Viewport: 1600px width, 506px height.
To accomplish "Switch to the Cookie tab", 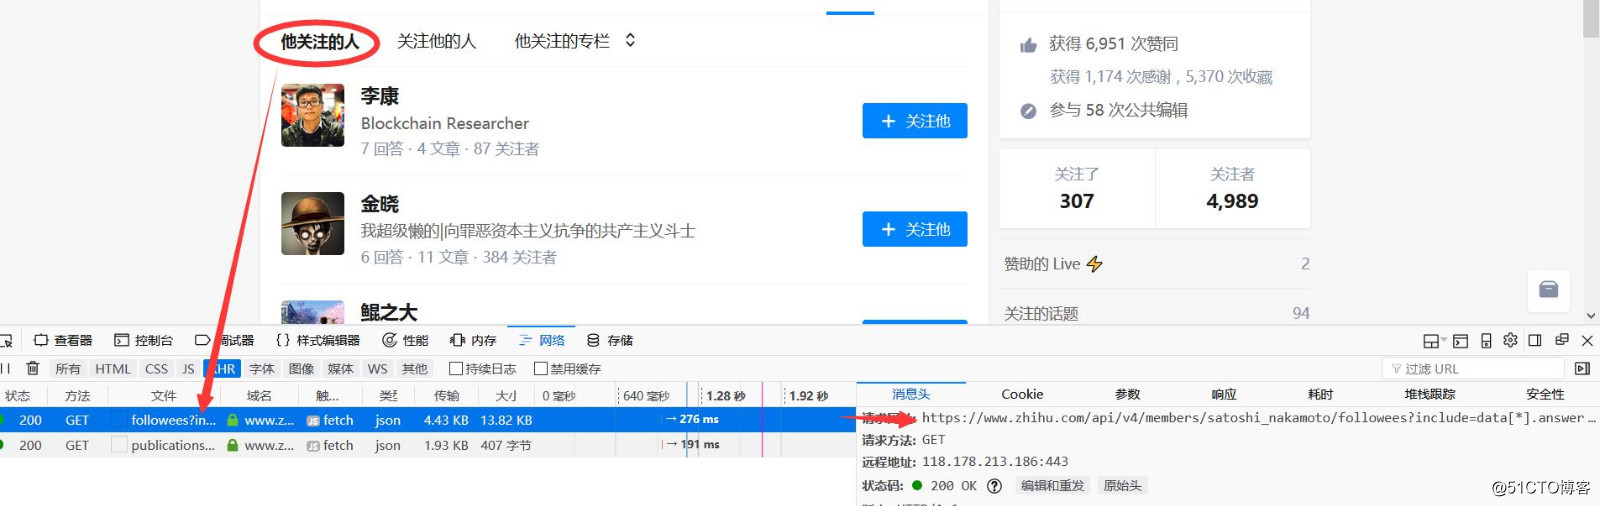I will pyautogui.click(x=1022, y=394).
